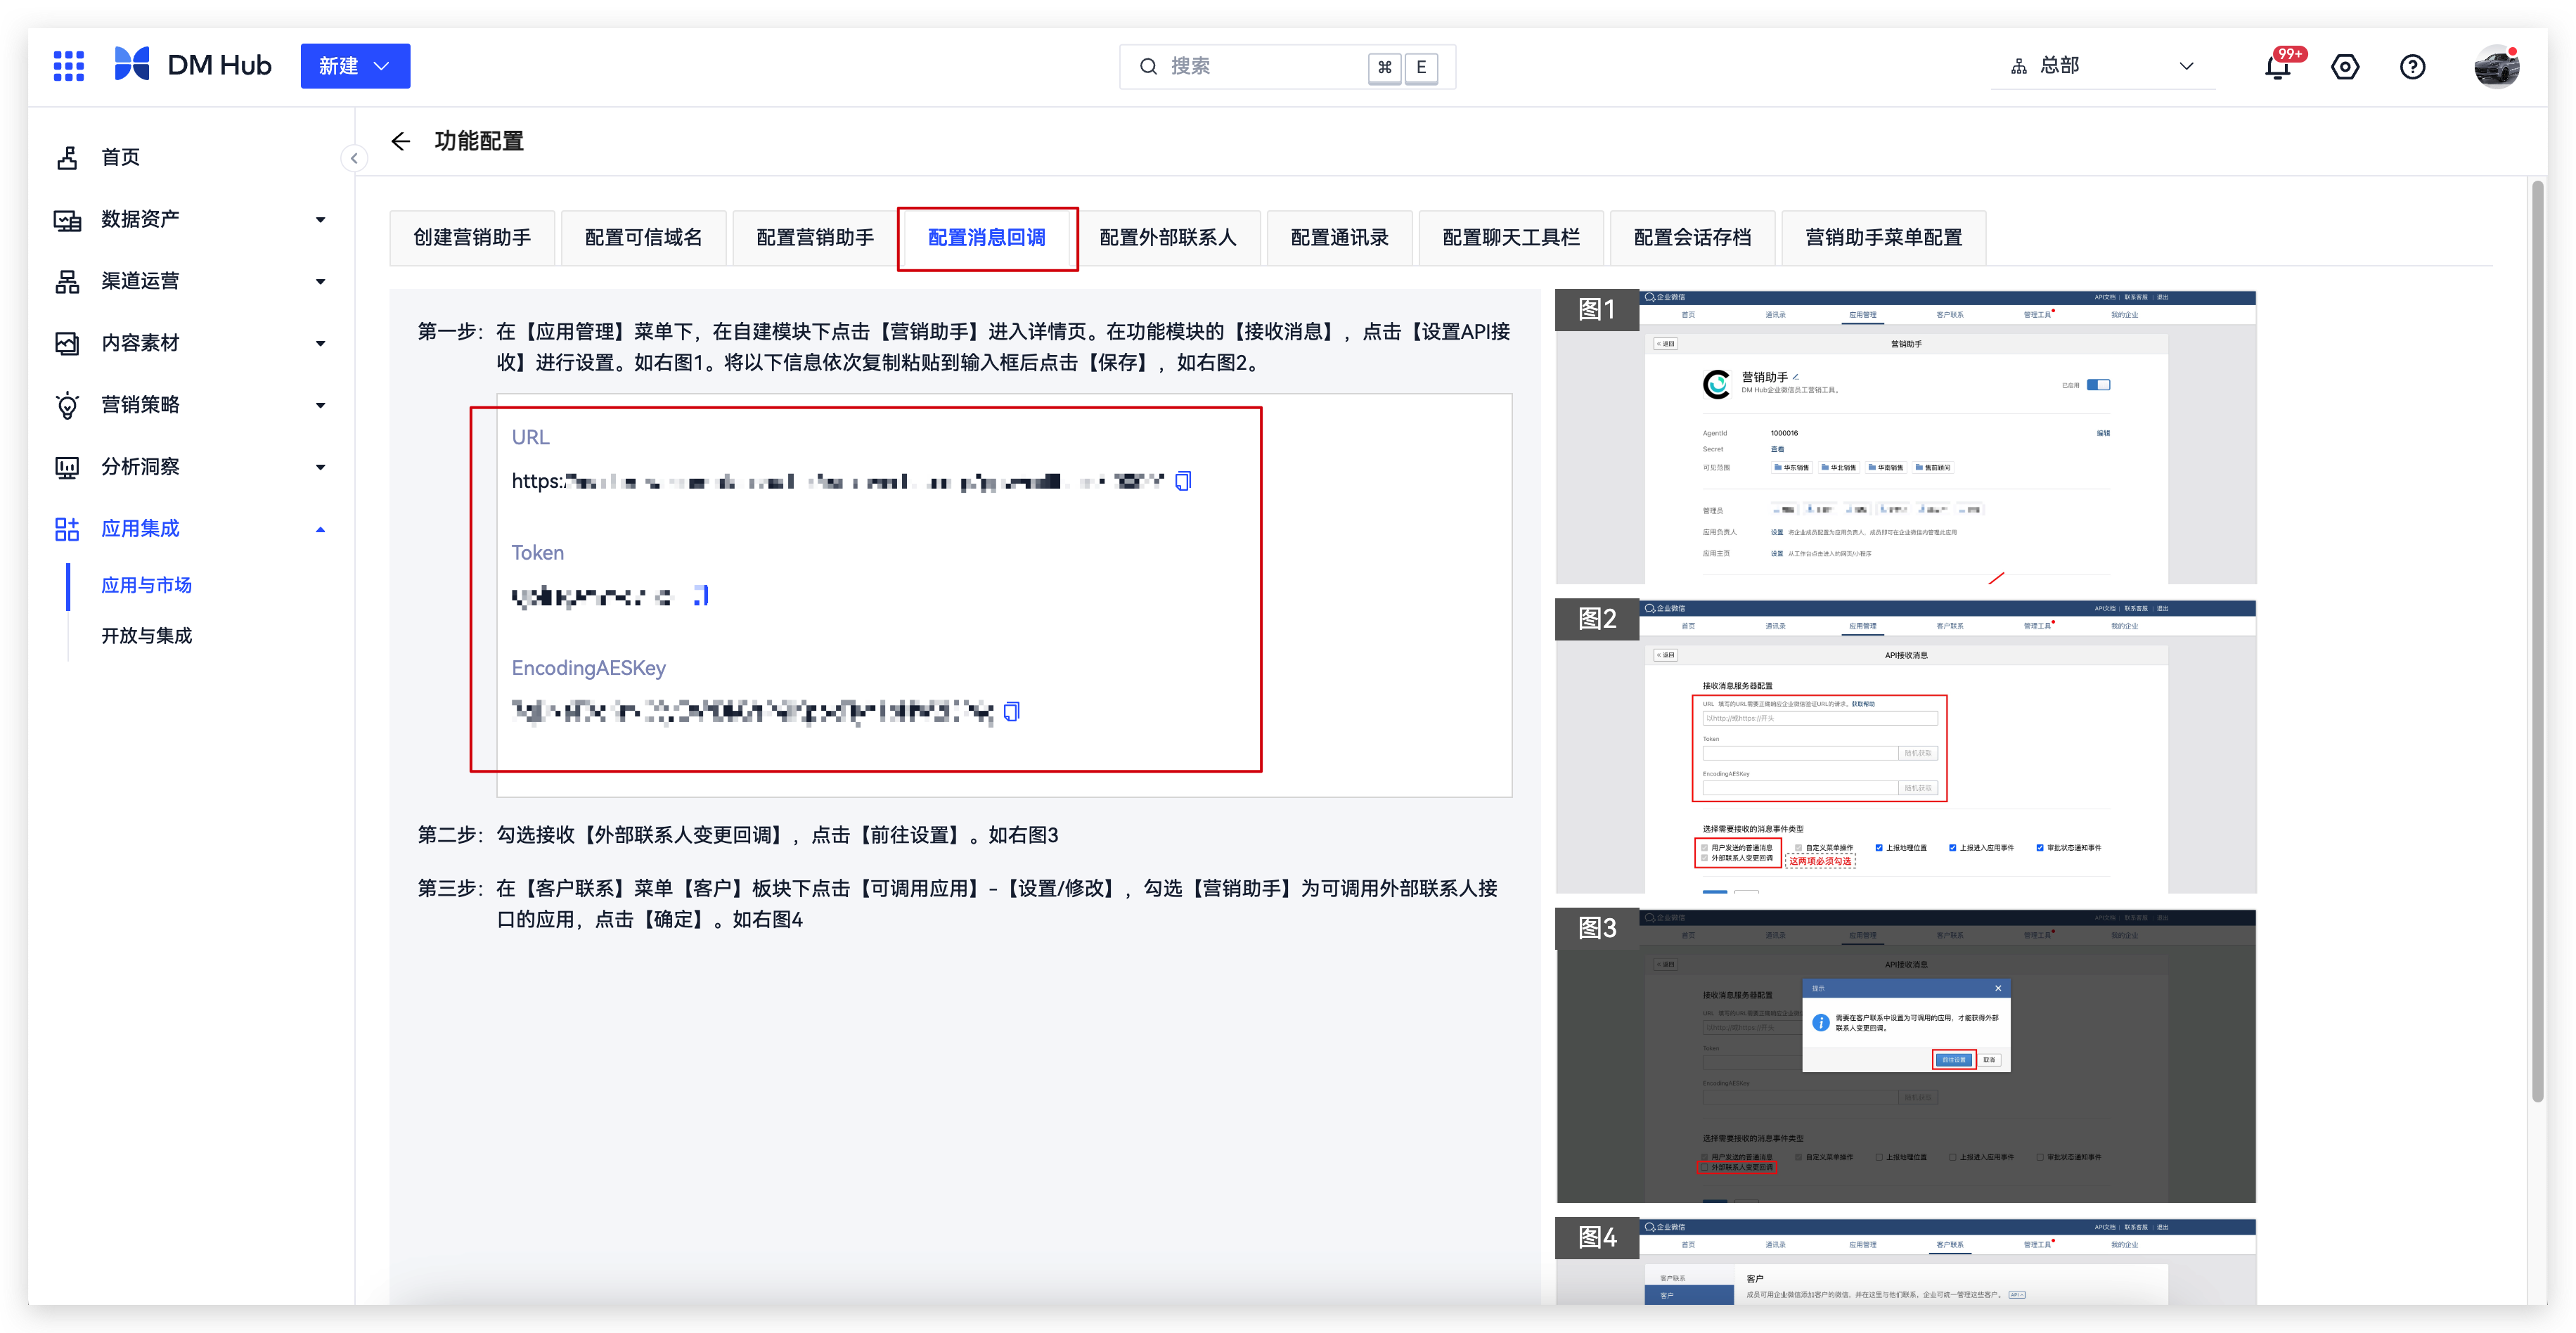Image resolution: width=2576 pixels, height=1333 pixels.
Task: Copy the EncodingAESKey with copy icon
Action: [x=1012, y=711]
